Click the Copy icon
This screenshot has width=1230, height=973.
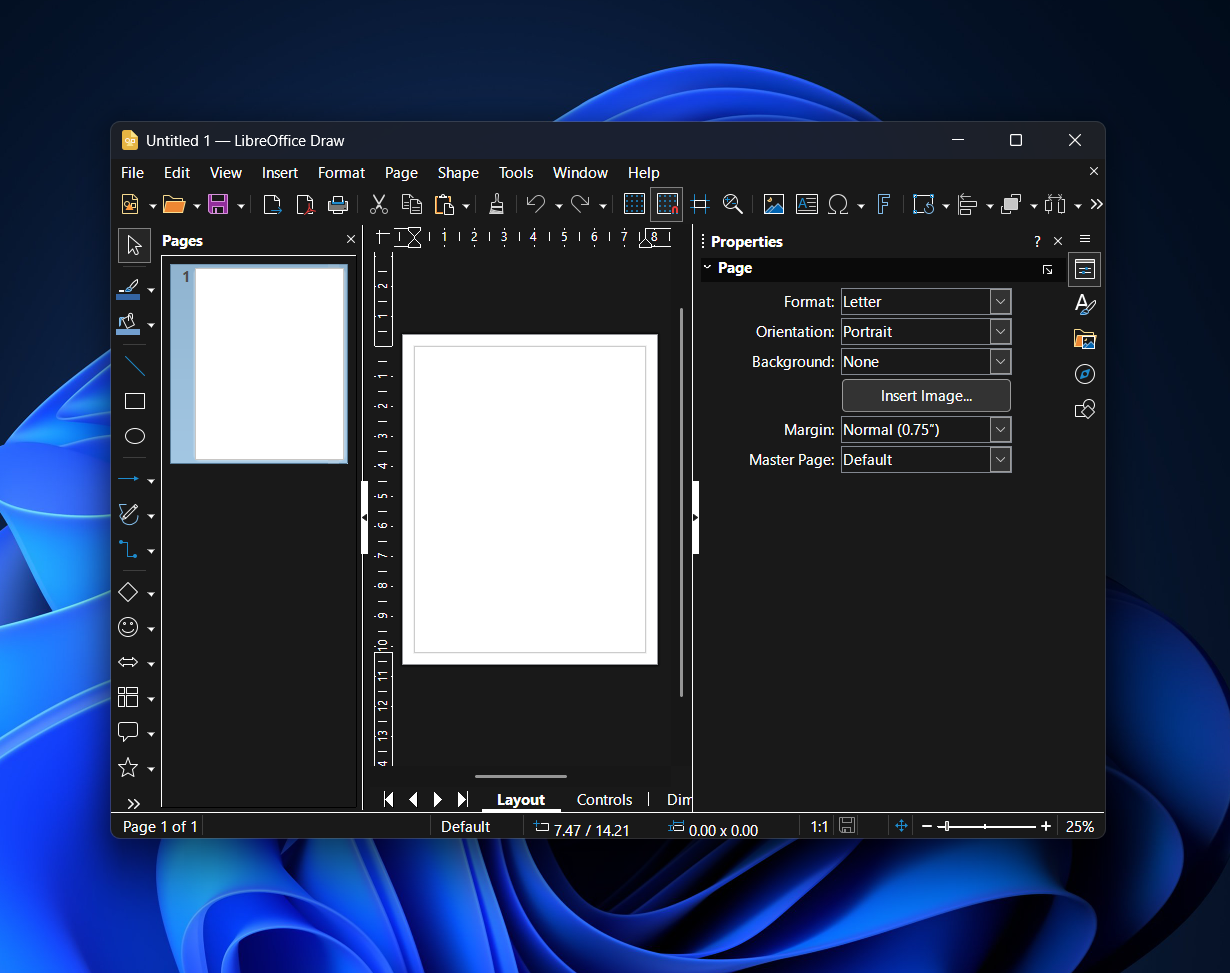(412, 205)
